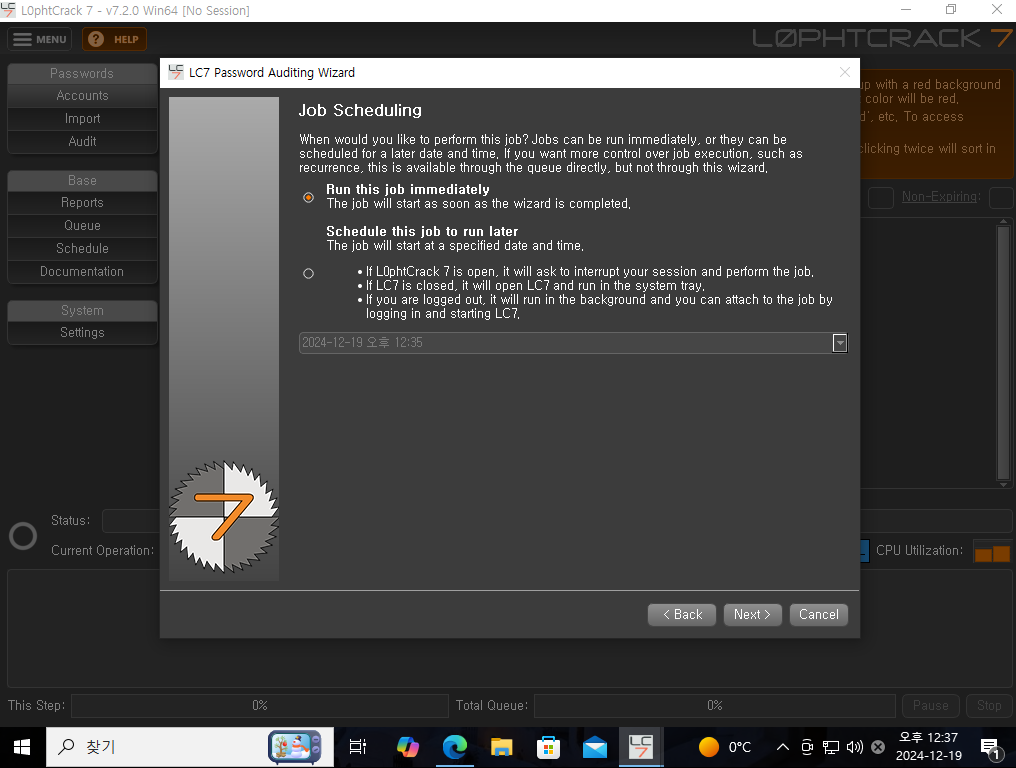Select Schedule this job to run later radio
The height and width of the screenshot is (768, 1016).
pyautogui.click(x=308, y=273)
